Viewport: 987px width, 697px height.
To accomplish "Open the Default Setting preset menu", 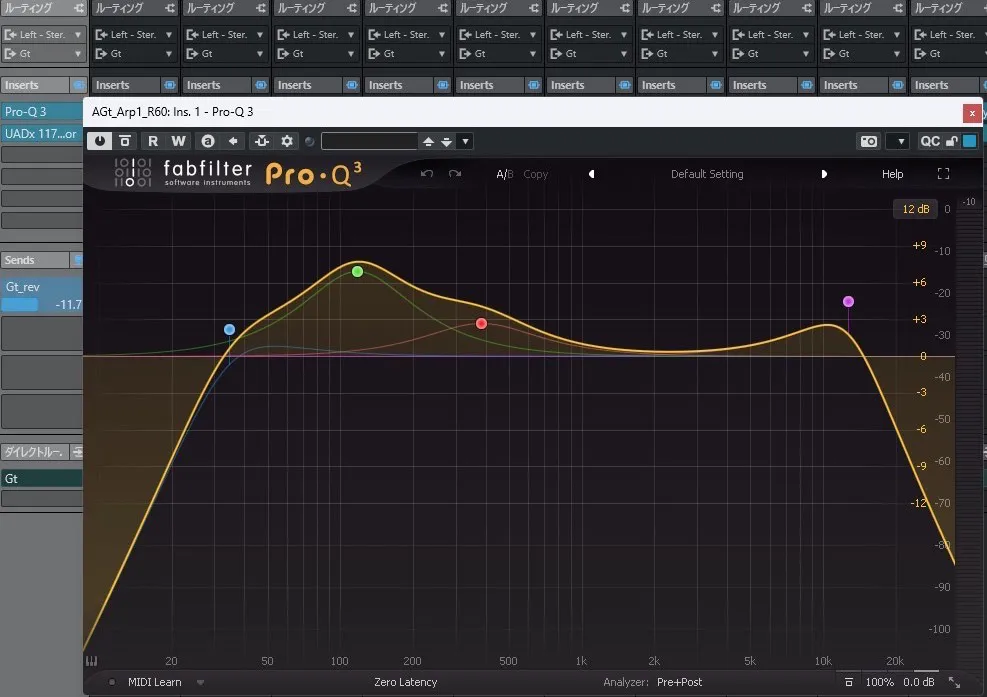I will (707, 174).
